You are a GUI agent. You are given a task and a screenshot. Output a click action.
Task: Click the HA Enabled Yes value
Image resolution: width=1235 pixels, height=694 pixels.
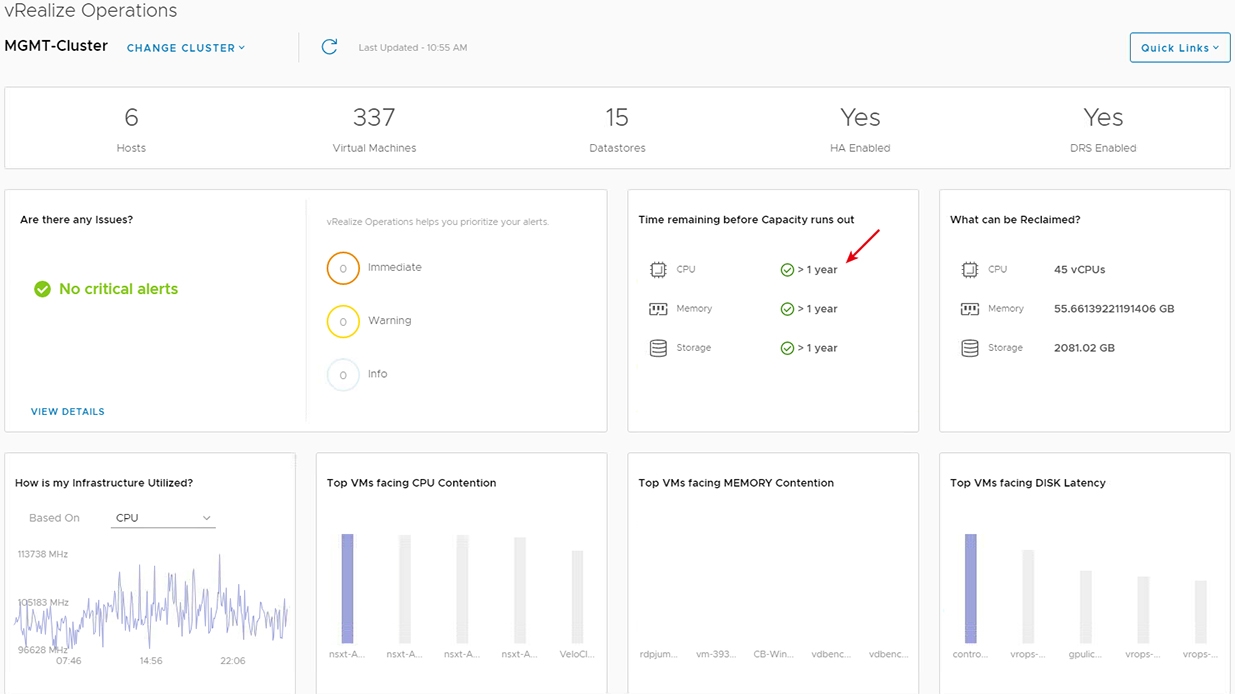pyautogui.click(x=860, y=117)
